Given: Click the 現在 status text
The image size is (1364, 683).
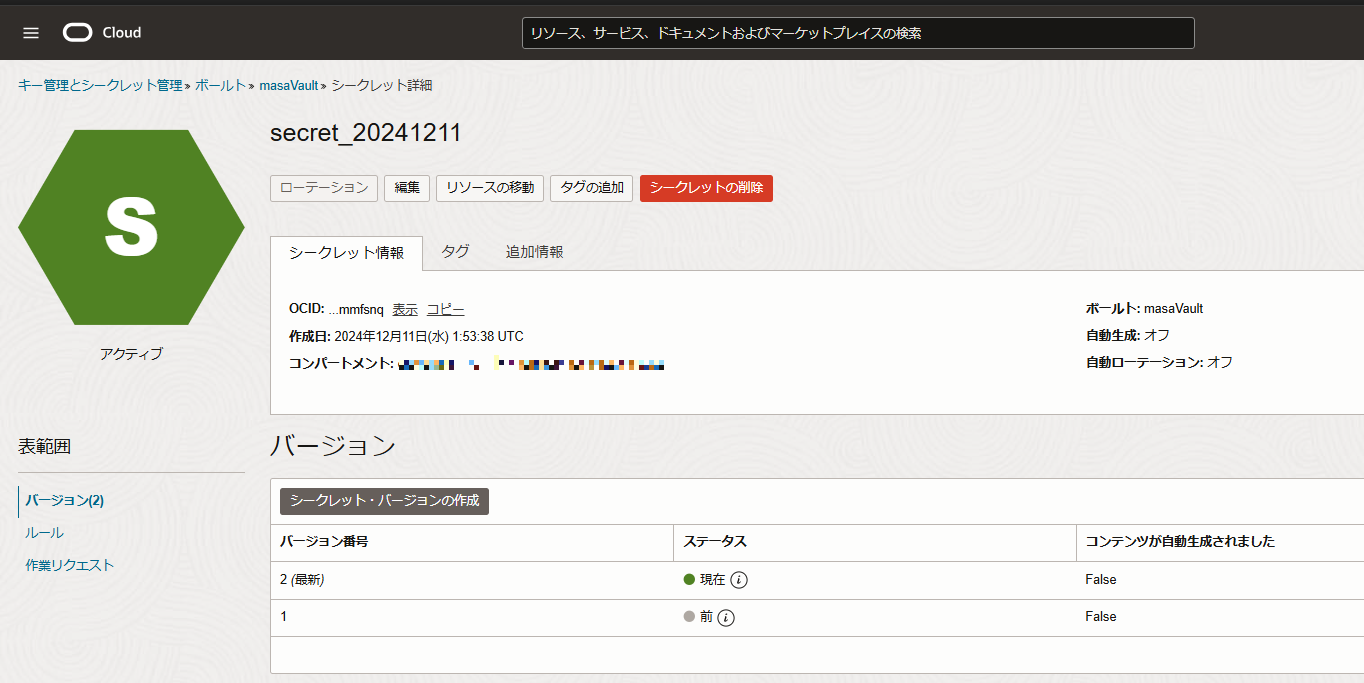Looking at the screenshot, I should coord(712,580).
